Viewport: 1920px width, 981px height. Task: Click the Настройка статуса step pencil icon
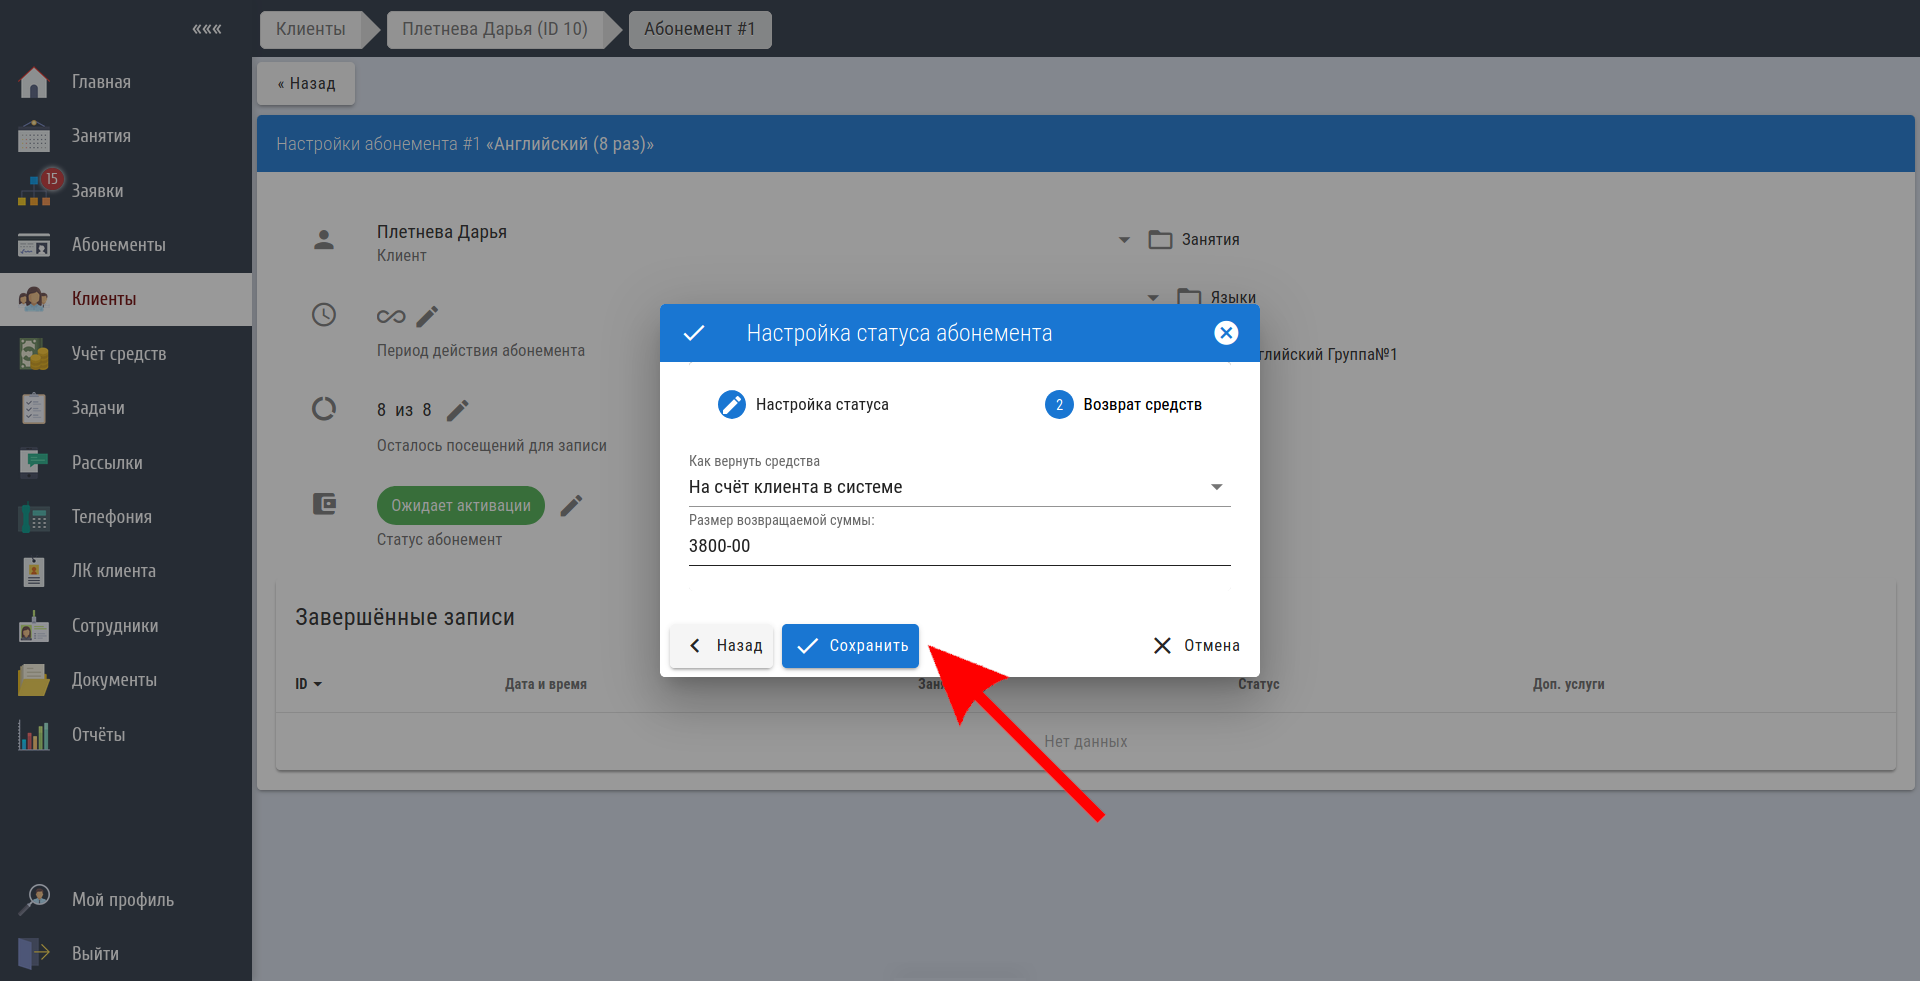click(732, 405)
